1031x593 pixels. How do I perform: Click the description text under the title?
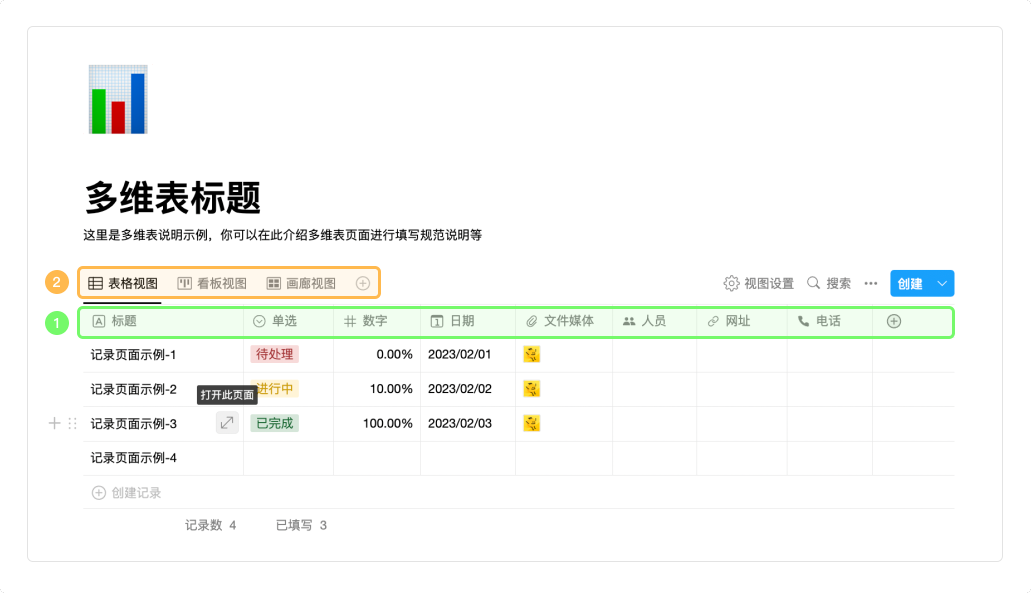pos(283,235)
